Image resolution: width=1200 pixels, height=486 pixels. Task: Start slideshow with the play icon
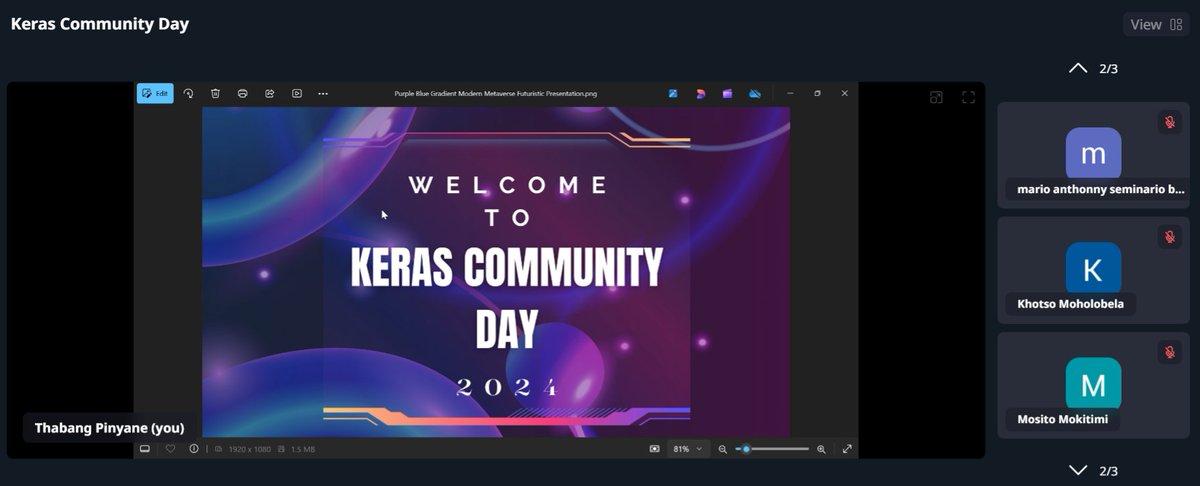[296, 93]
